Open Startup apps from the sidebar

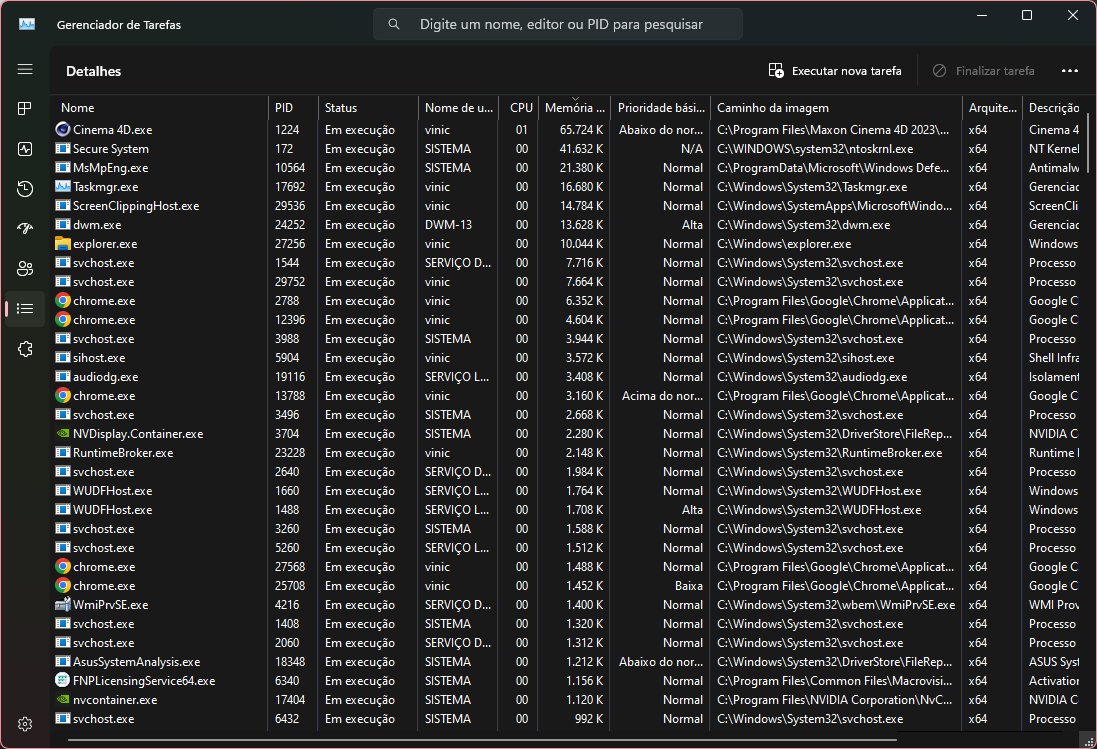(x=25, y=229)
